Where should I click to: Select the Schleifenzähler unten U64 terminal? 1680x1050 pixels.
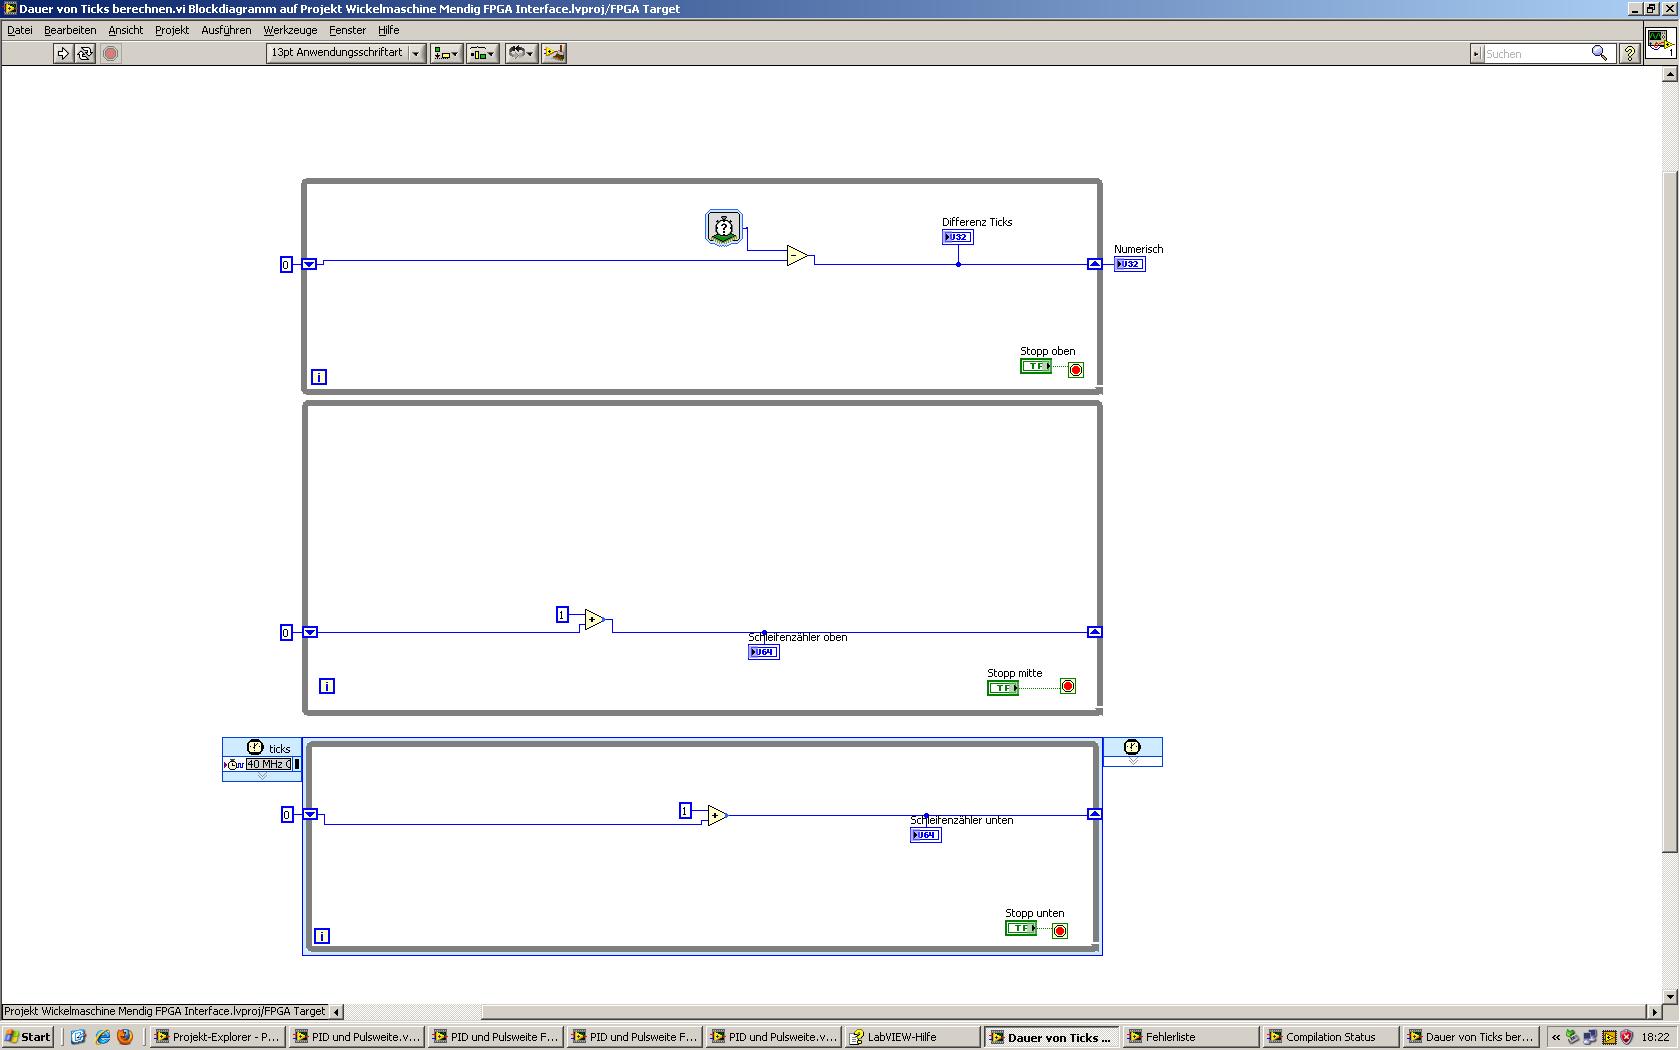[925, 835]
